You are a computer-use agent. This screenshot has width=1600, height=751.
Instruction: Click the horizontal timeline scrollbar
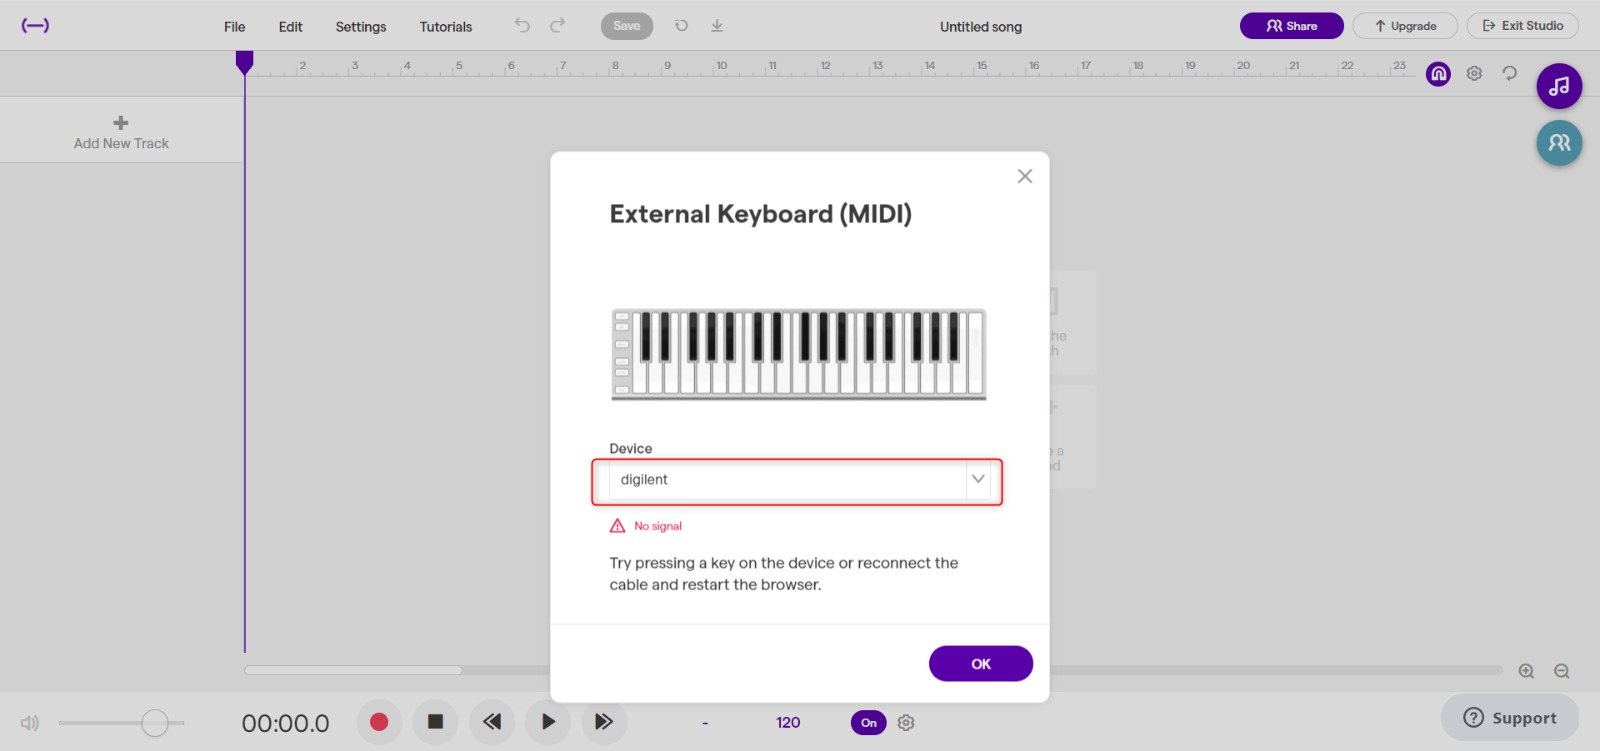[353, 670]
